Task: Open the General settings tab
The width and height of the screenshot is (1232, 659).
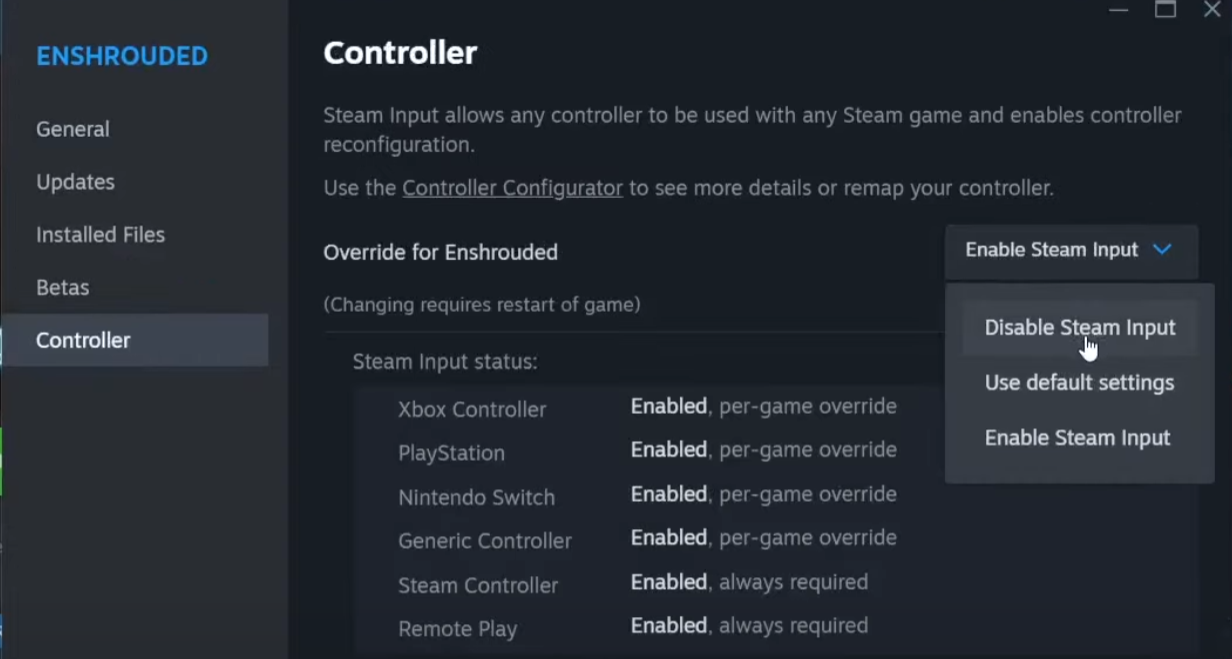Action: (73, 129)
